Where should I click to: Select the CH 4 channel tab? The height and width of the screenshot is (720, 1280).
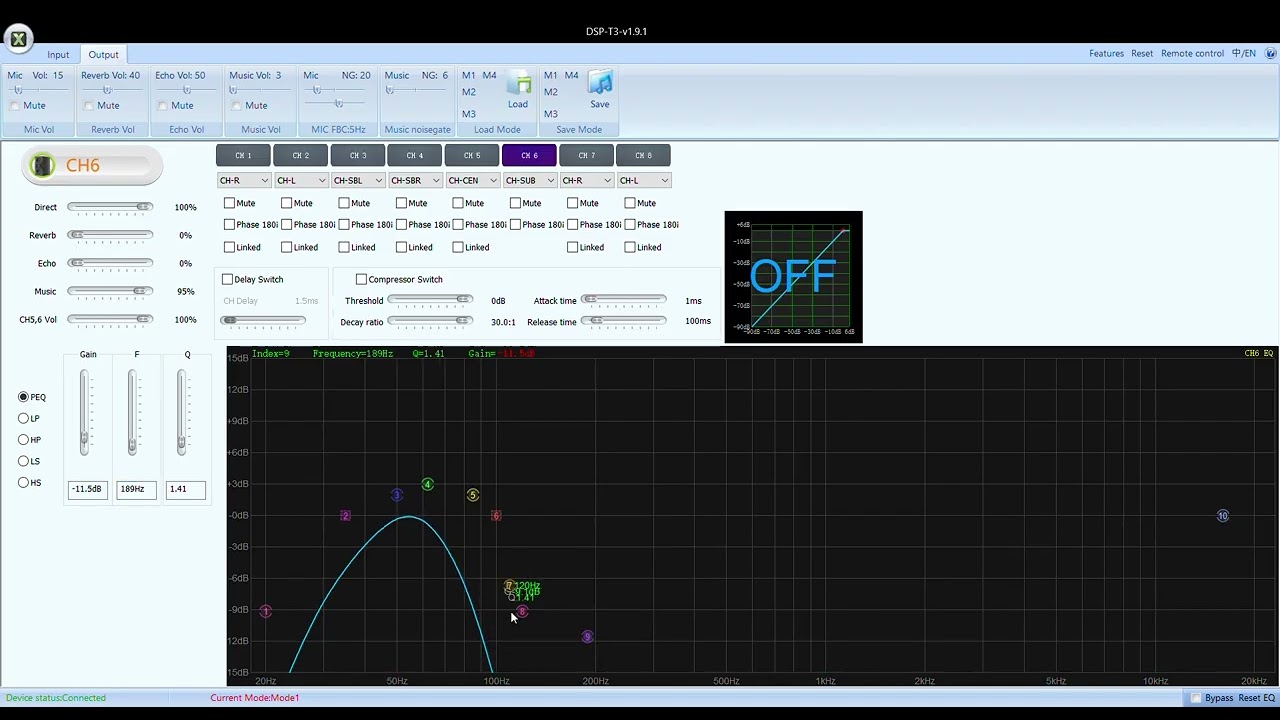[415, 156]
